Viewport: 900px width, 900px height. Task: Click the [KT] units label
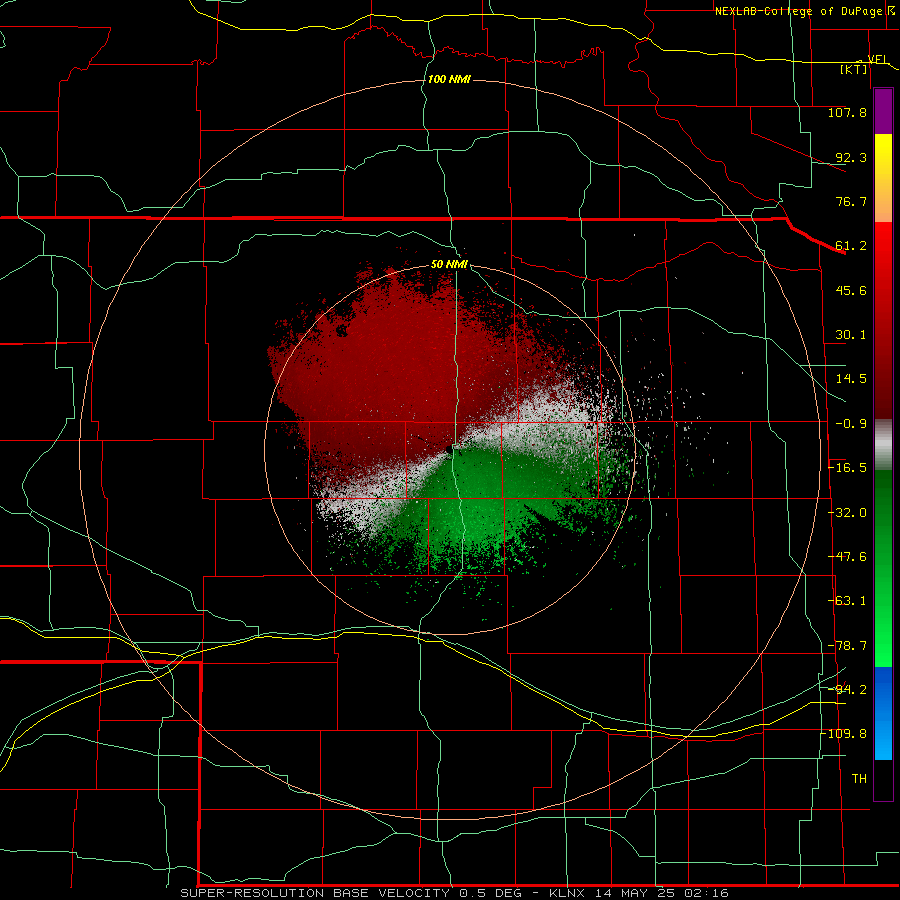(x=854, y=69)
